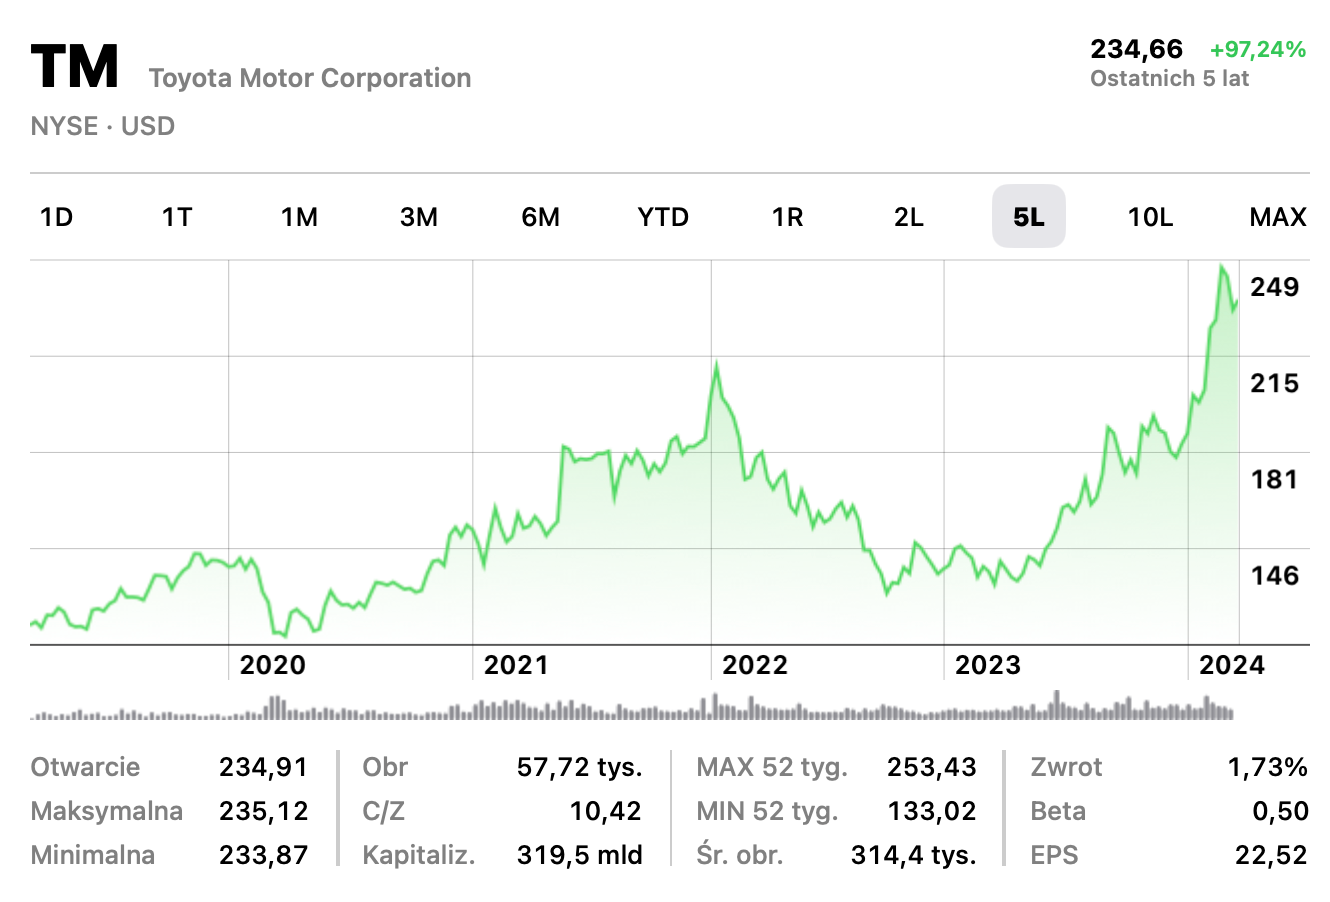The width and height of the screenshot is (1330, 902).
Task: Click the MIN 52 tyg. label
Action: click(768, 811)
